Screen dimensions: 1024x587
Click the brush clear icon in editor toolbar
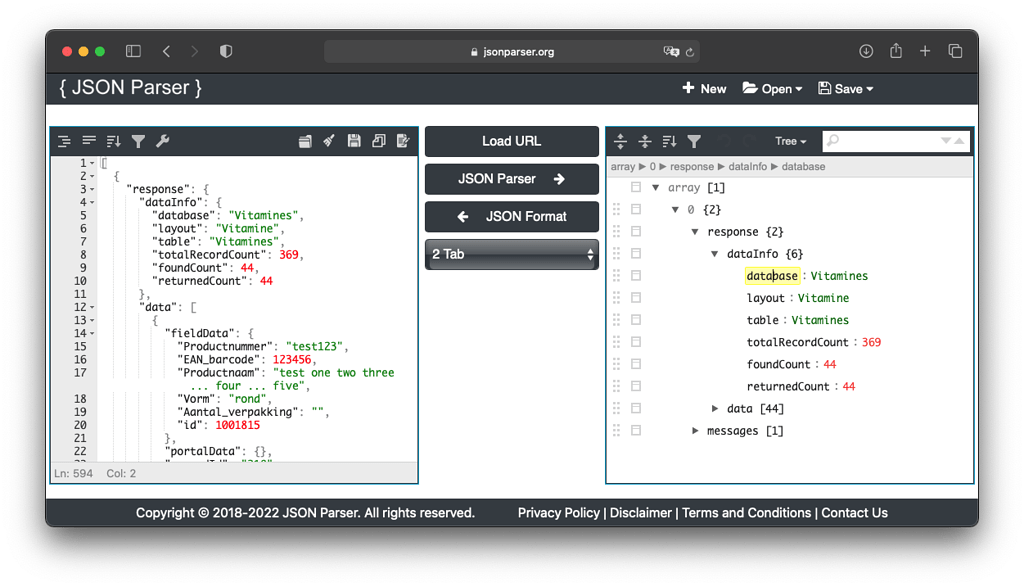[329, 142]
